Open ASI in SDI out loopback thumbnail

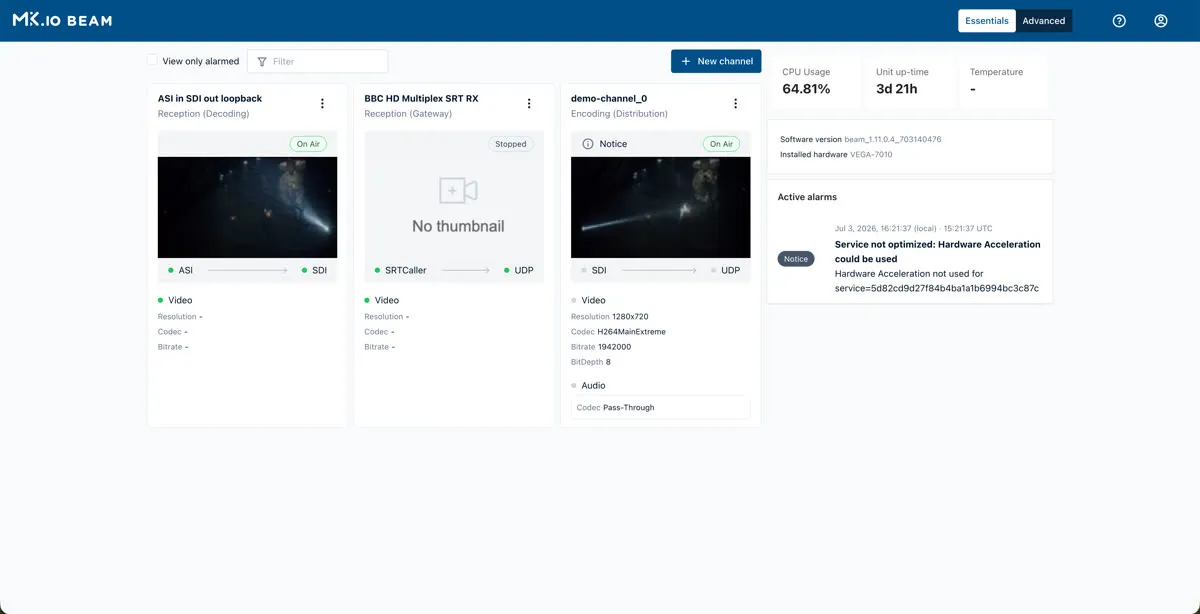pyautogui.click(x=247, y=207)
